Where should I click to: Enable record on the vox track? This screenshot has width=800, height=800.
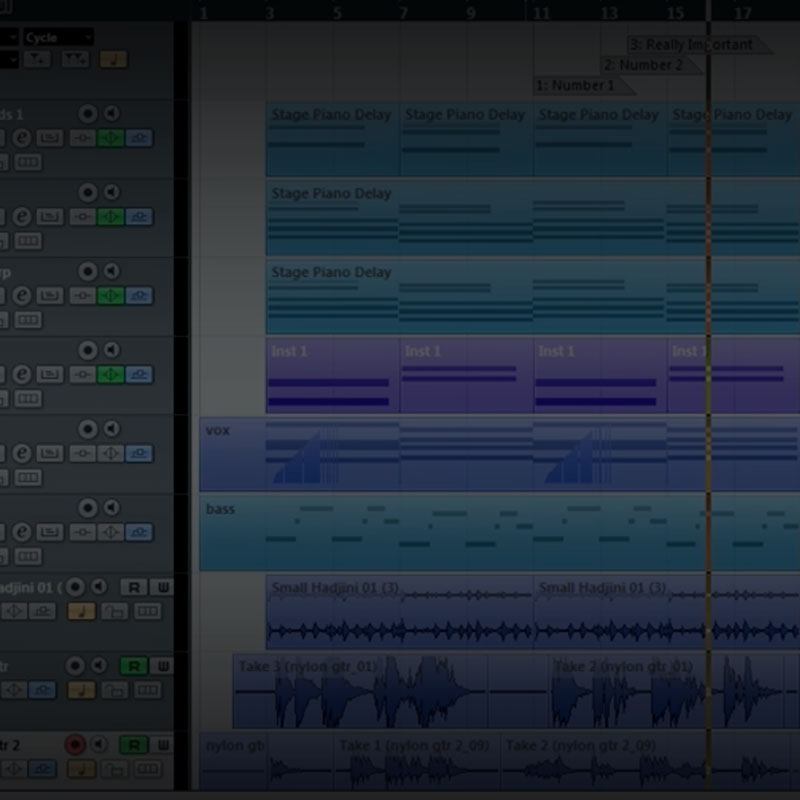pos(88,429)
